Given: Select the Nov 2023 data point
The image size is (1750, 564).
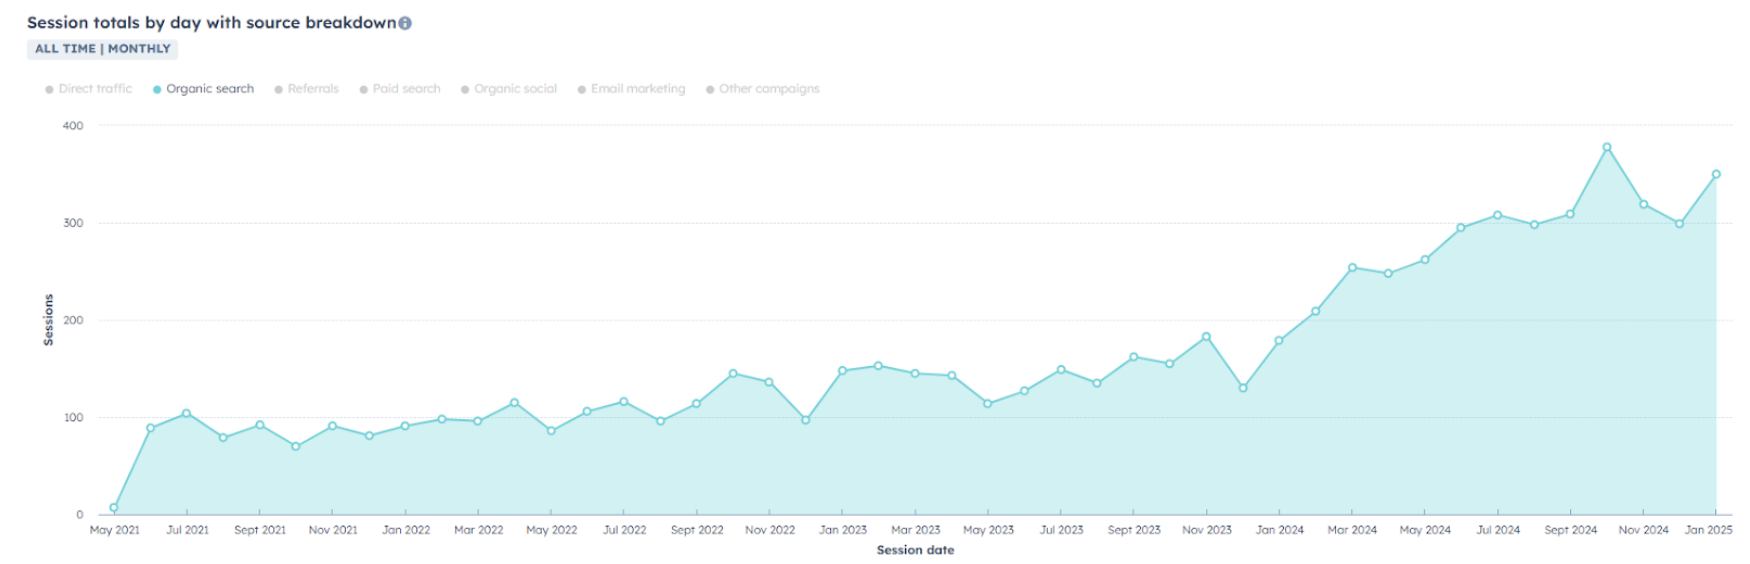Looking at the screenshot, I should click(1206, 337).
